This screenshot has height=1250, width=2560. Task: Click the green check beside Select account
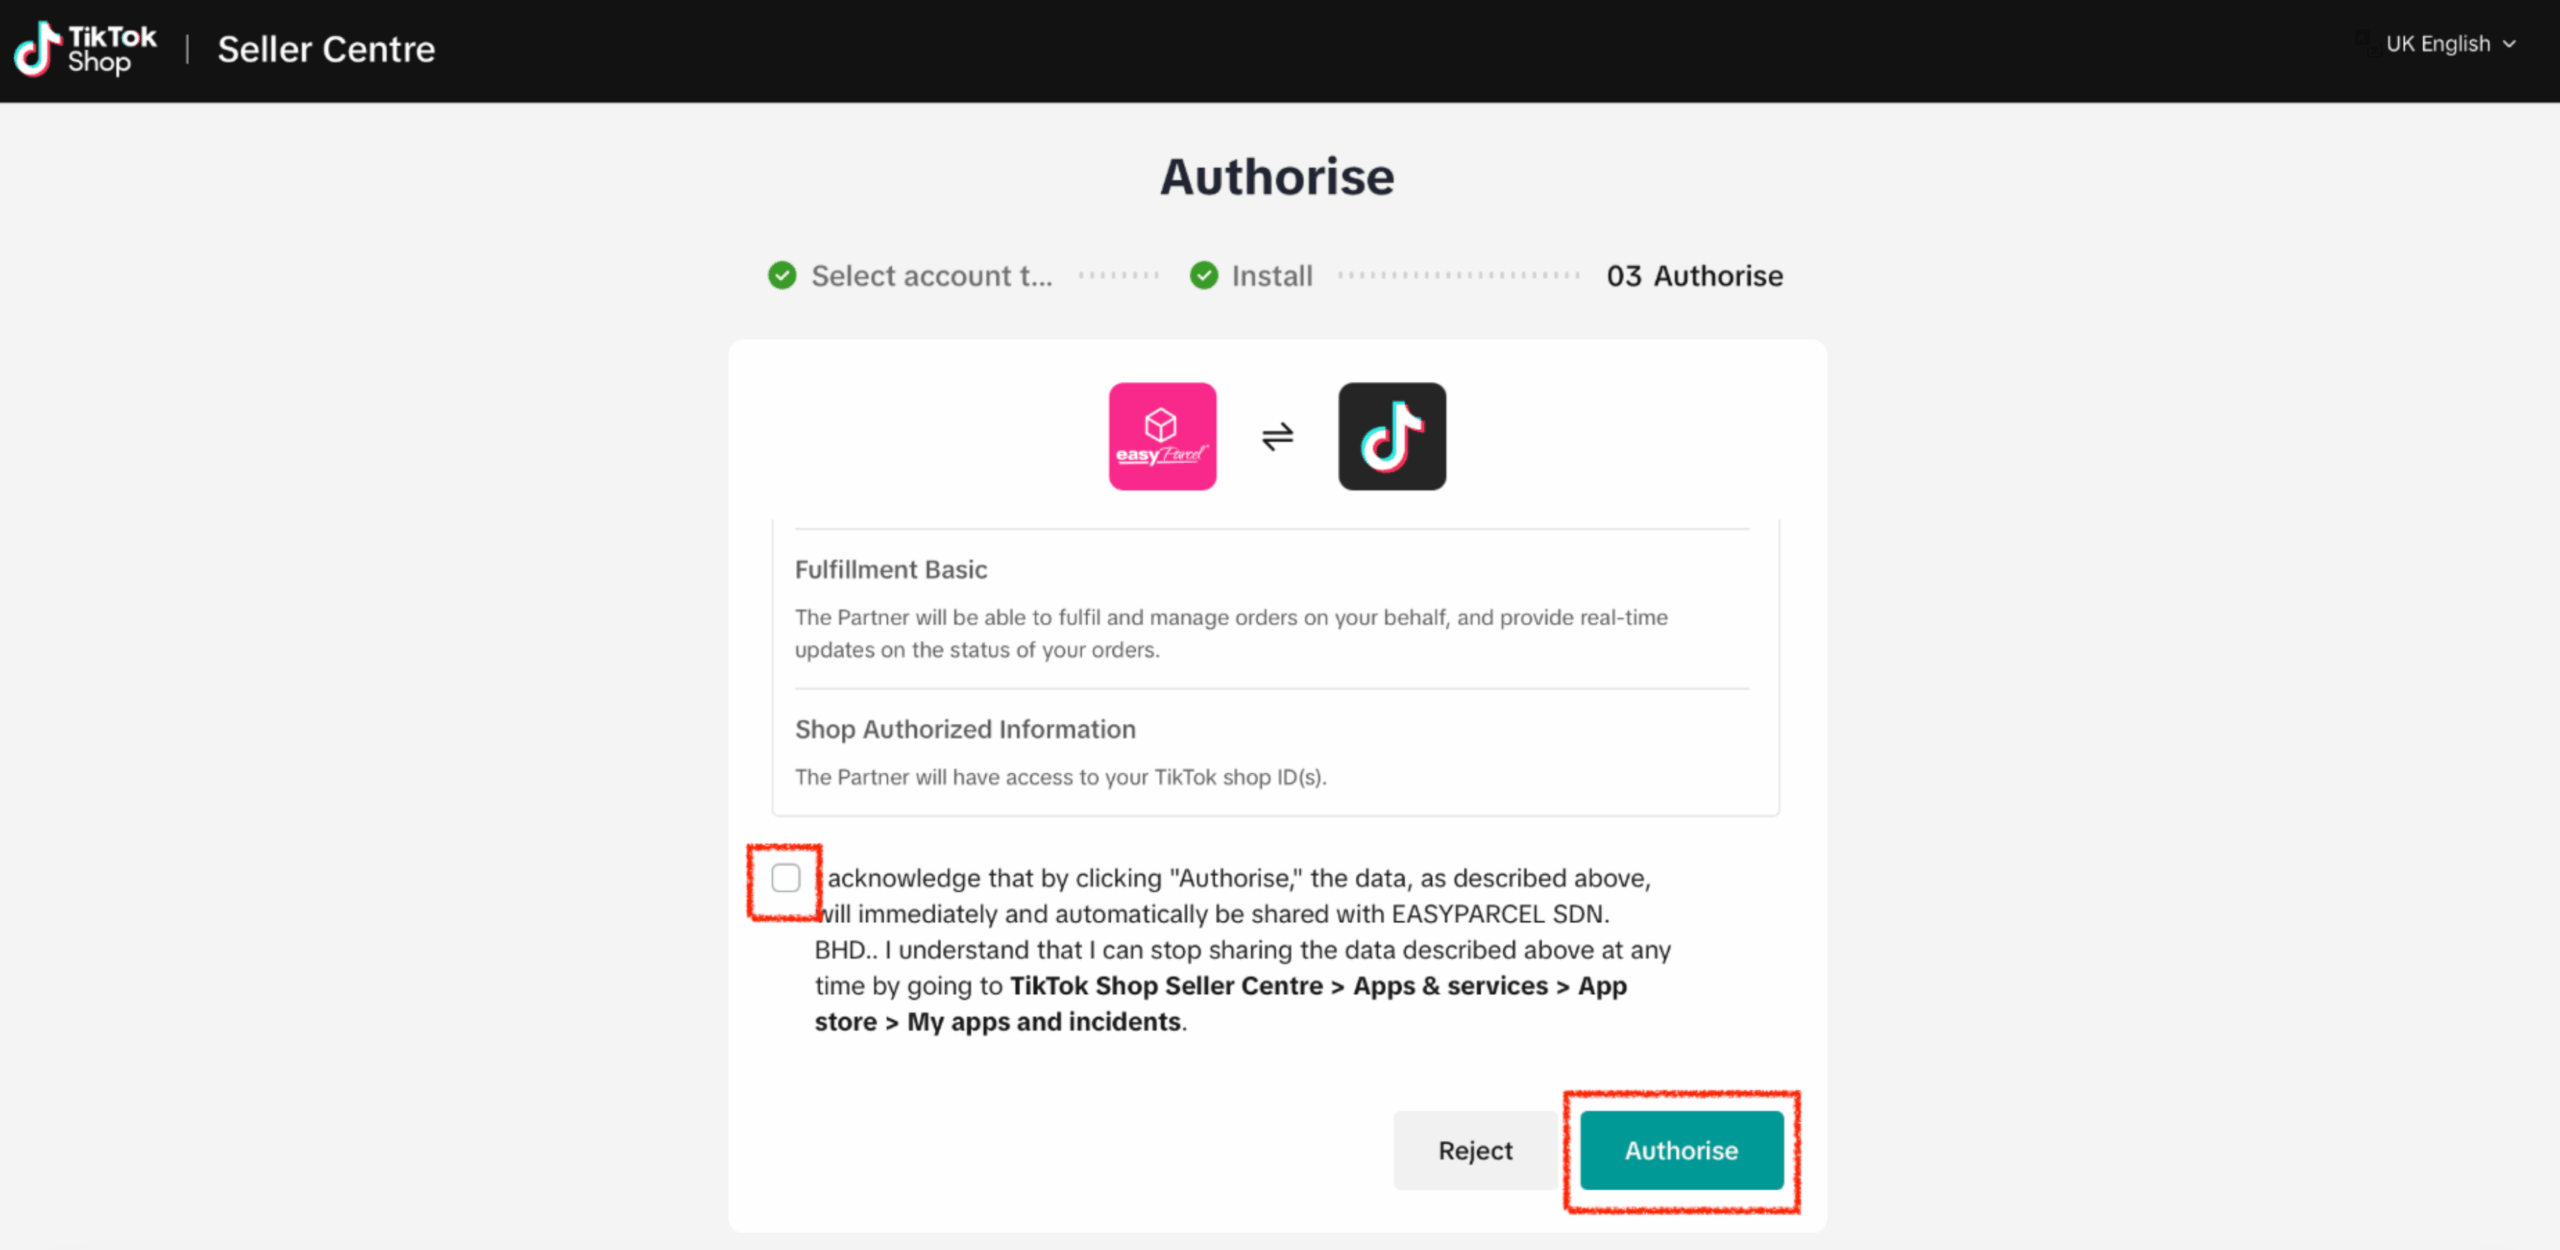click(782, 275)
